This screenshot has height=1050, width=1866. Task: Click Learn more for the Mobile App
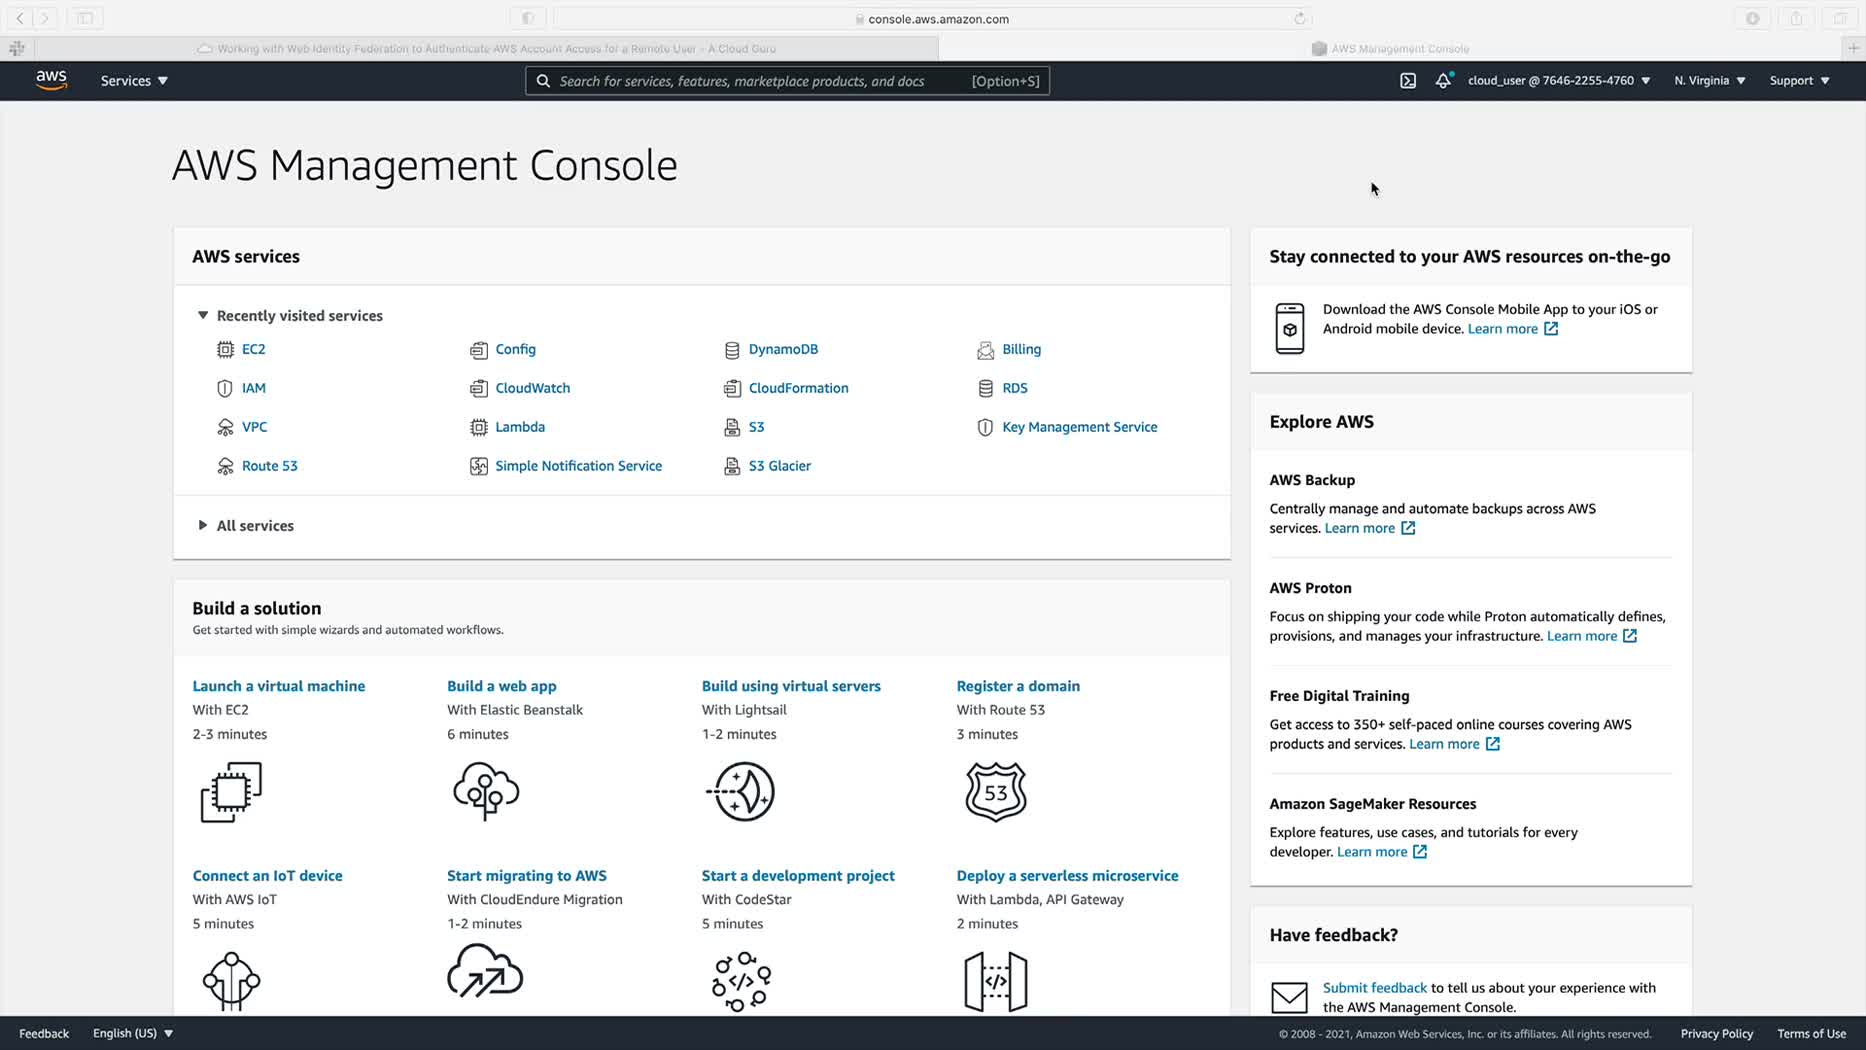[1512, 329]
